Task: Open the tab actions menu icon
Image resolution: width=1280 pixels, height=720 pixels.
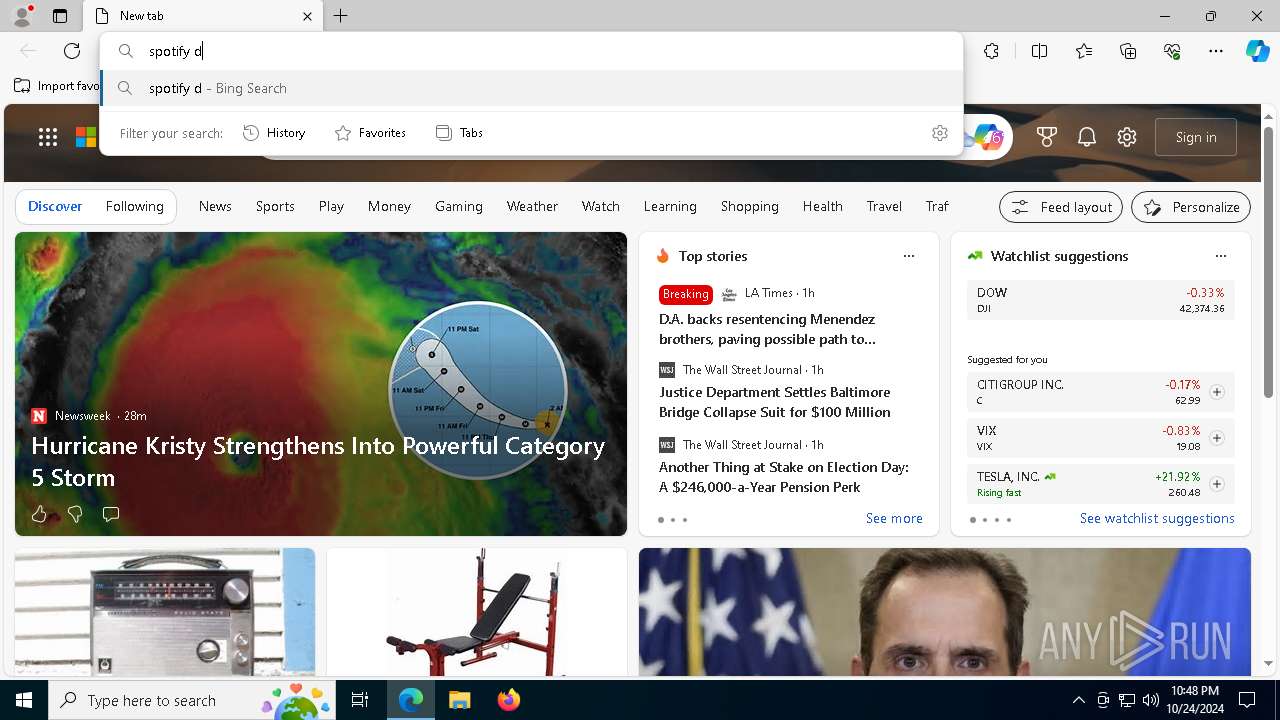Action: [x=60, y=16]
